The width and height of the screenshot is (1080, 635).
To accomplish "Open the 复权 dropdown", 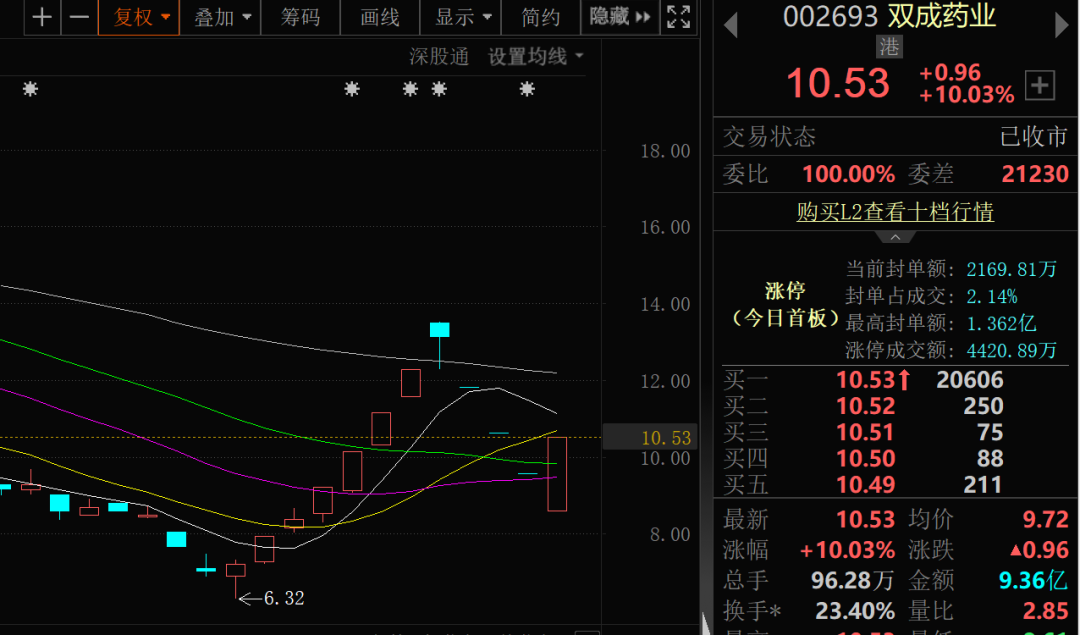I will 141,17.
